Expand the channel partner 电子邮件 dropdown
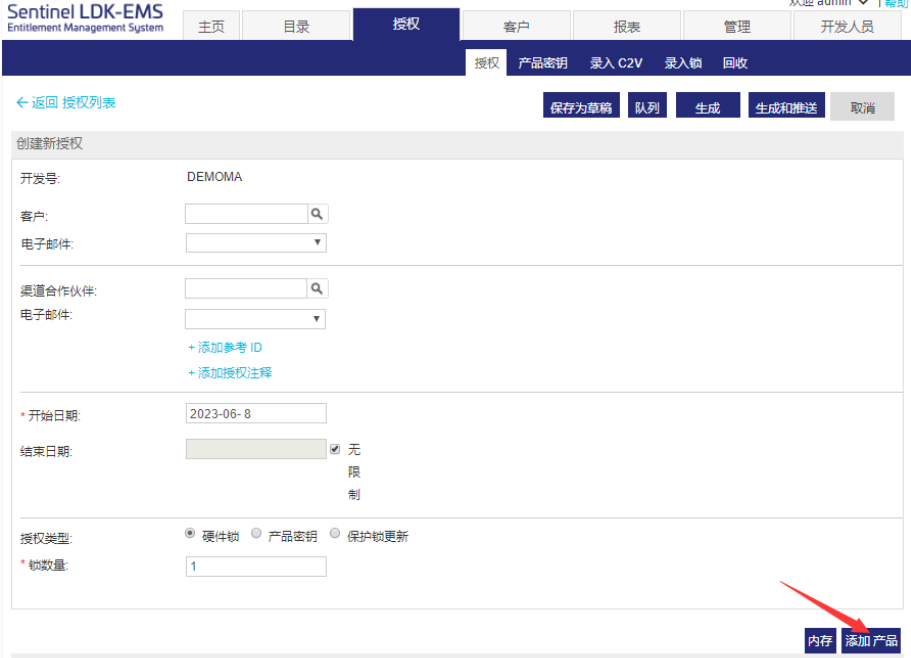 [256, 319]
